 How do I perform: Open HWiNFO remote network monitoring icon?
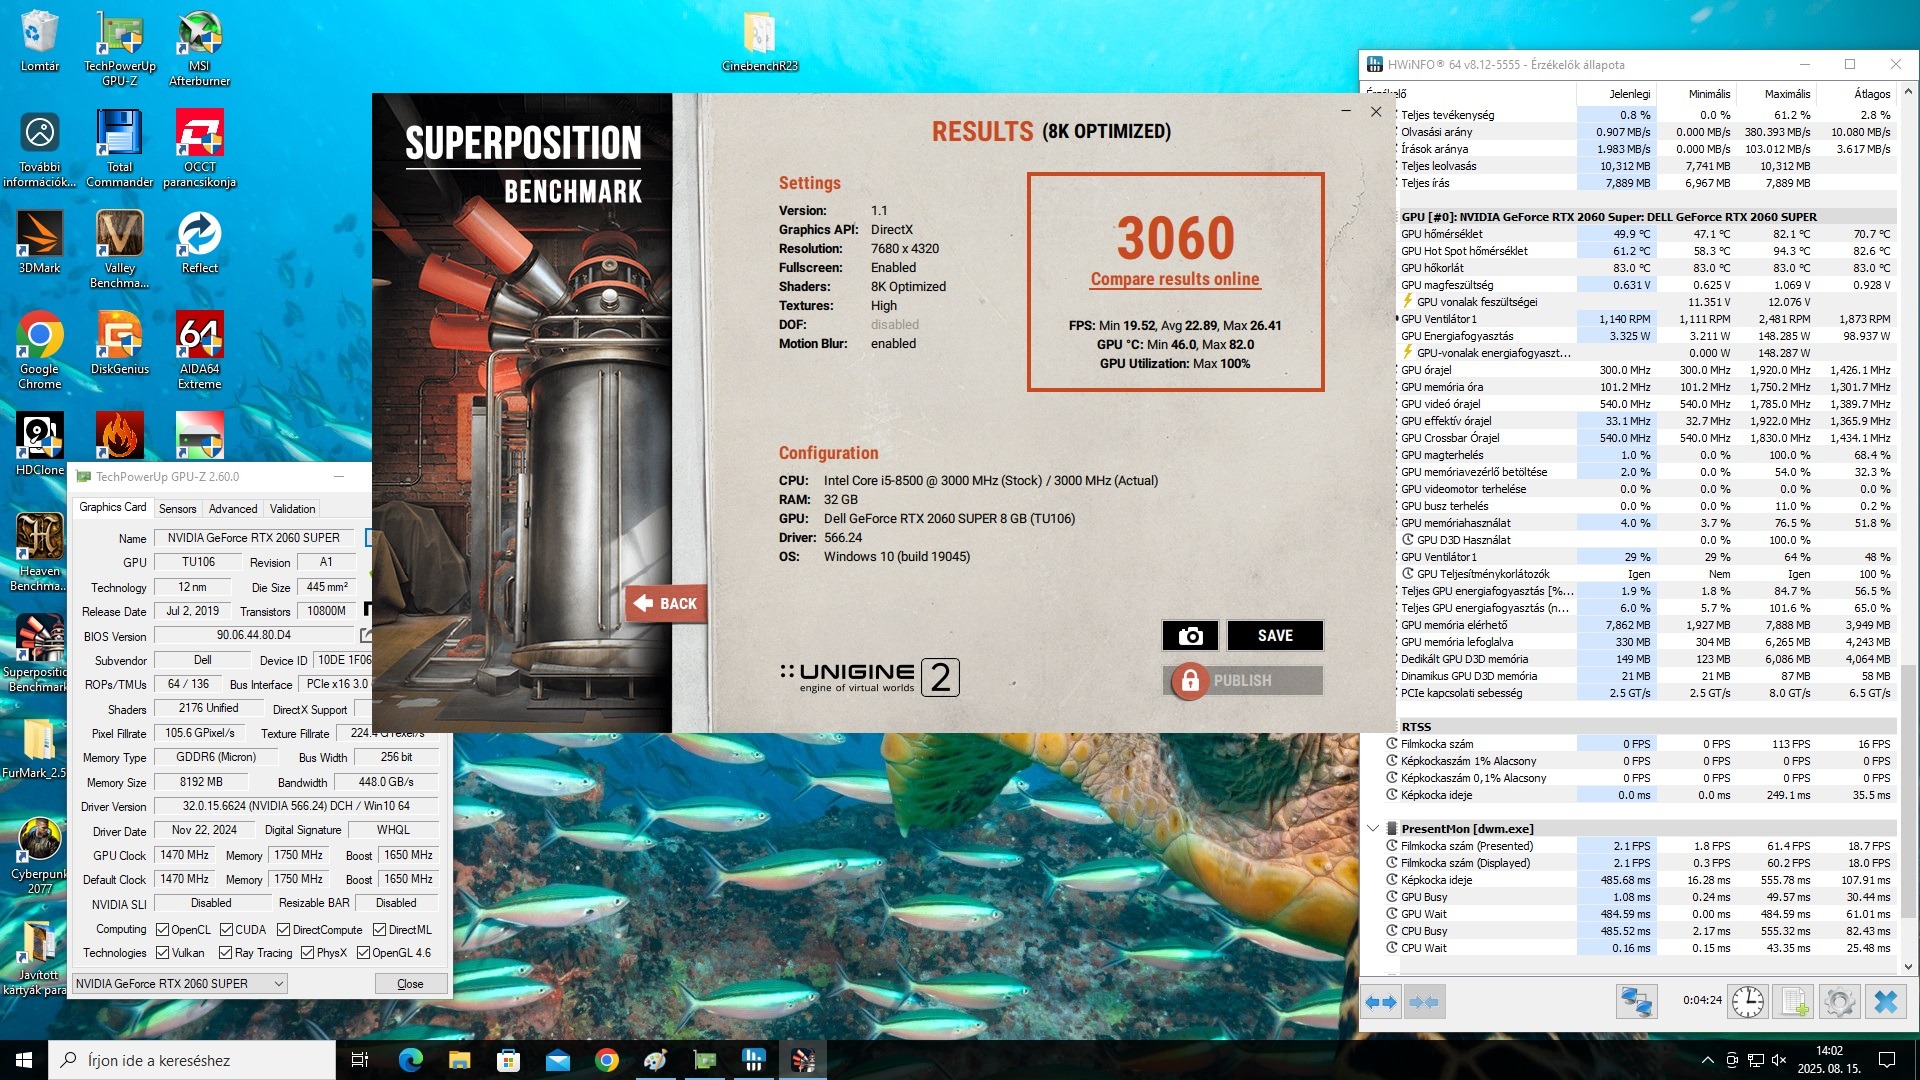1636,1001
